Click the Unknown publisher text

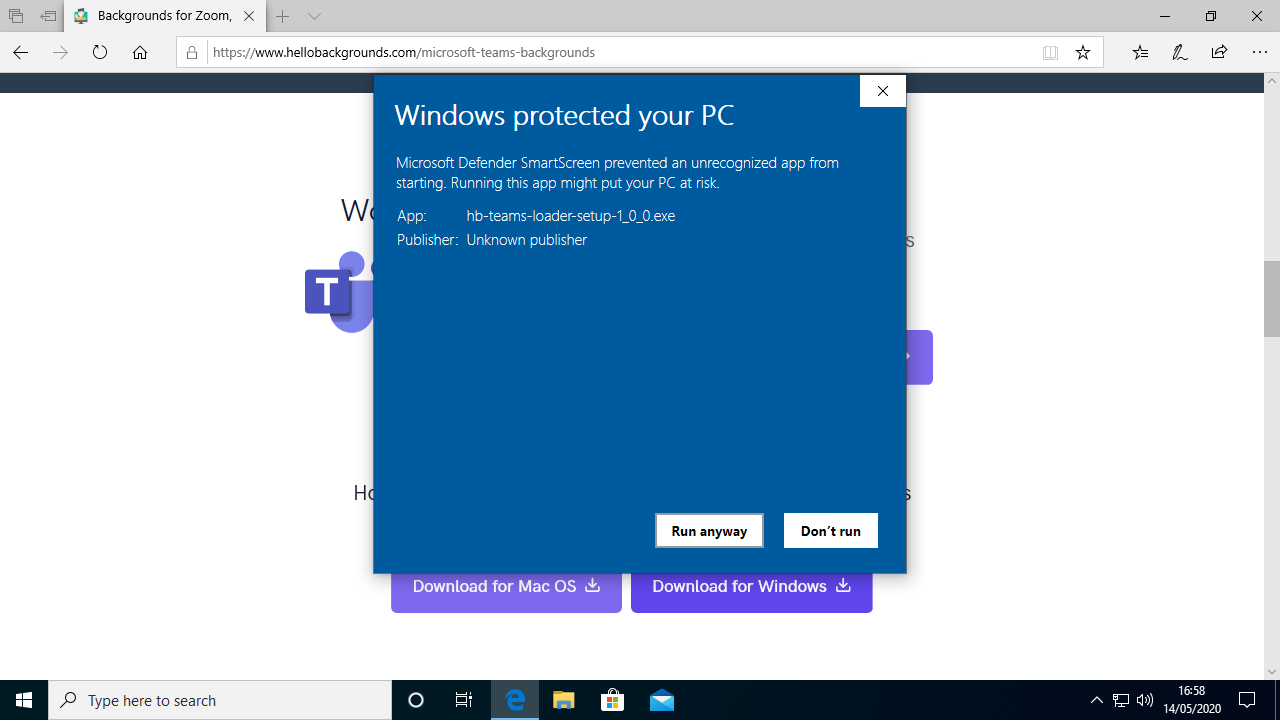(527, 240)
